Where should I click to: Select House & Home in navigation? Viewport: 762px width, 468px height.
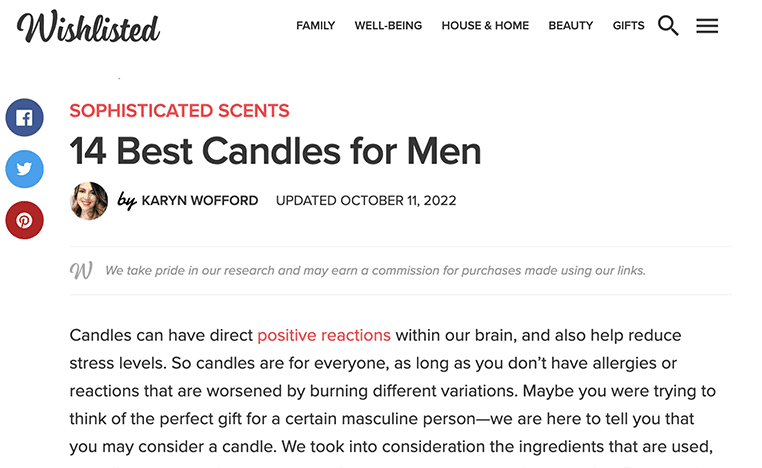coord(485,26)
